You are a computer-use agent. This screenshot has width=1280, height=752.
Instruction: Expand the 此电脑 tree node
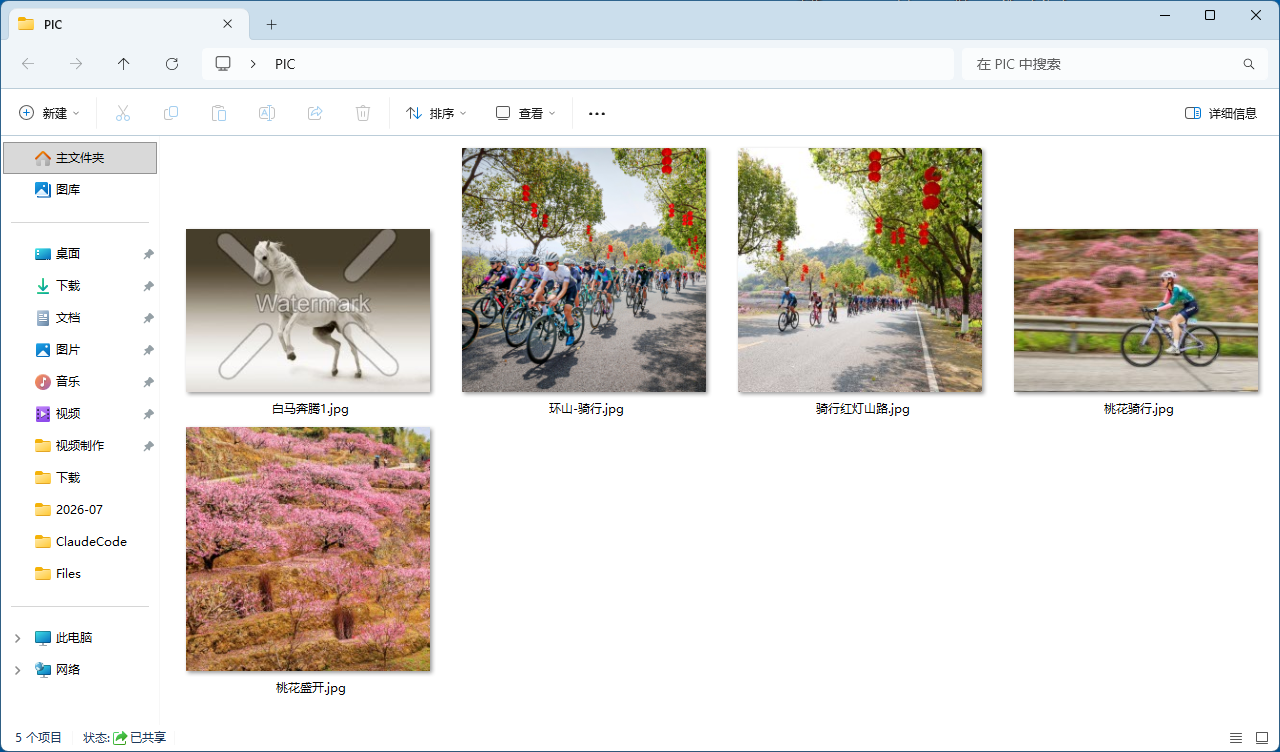coord(18,638)
